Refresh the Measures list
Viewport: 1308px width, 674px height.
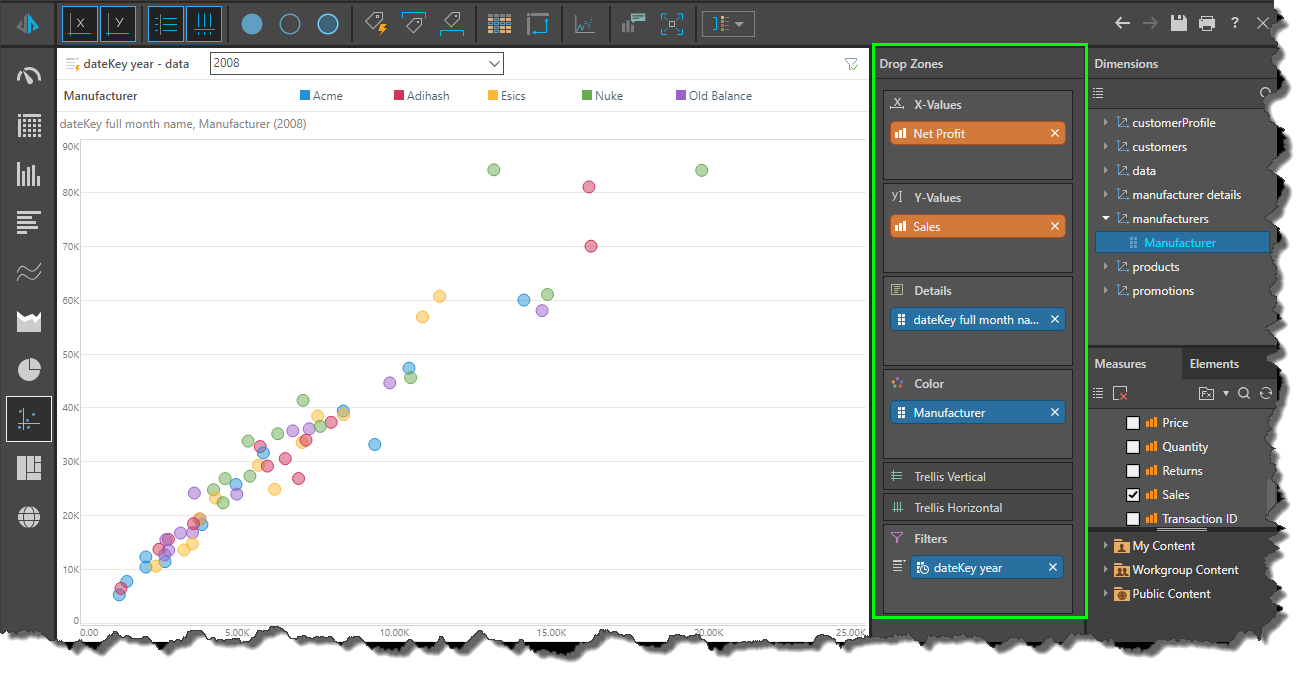point(1266,393)
